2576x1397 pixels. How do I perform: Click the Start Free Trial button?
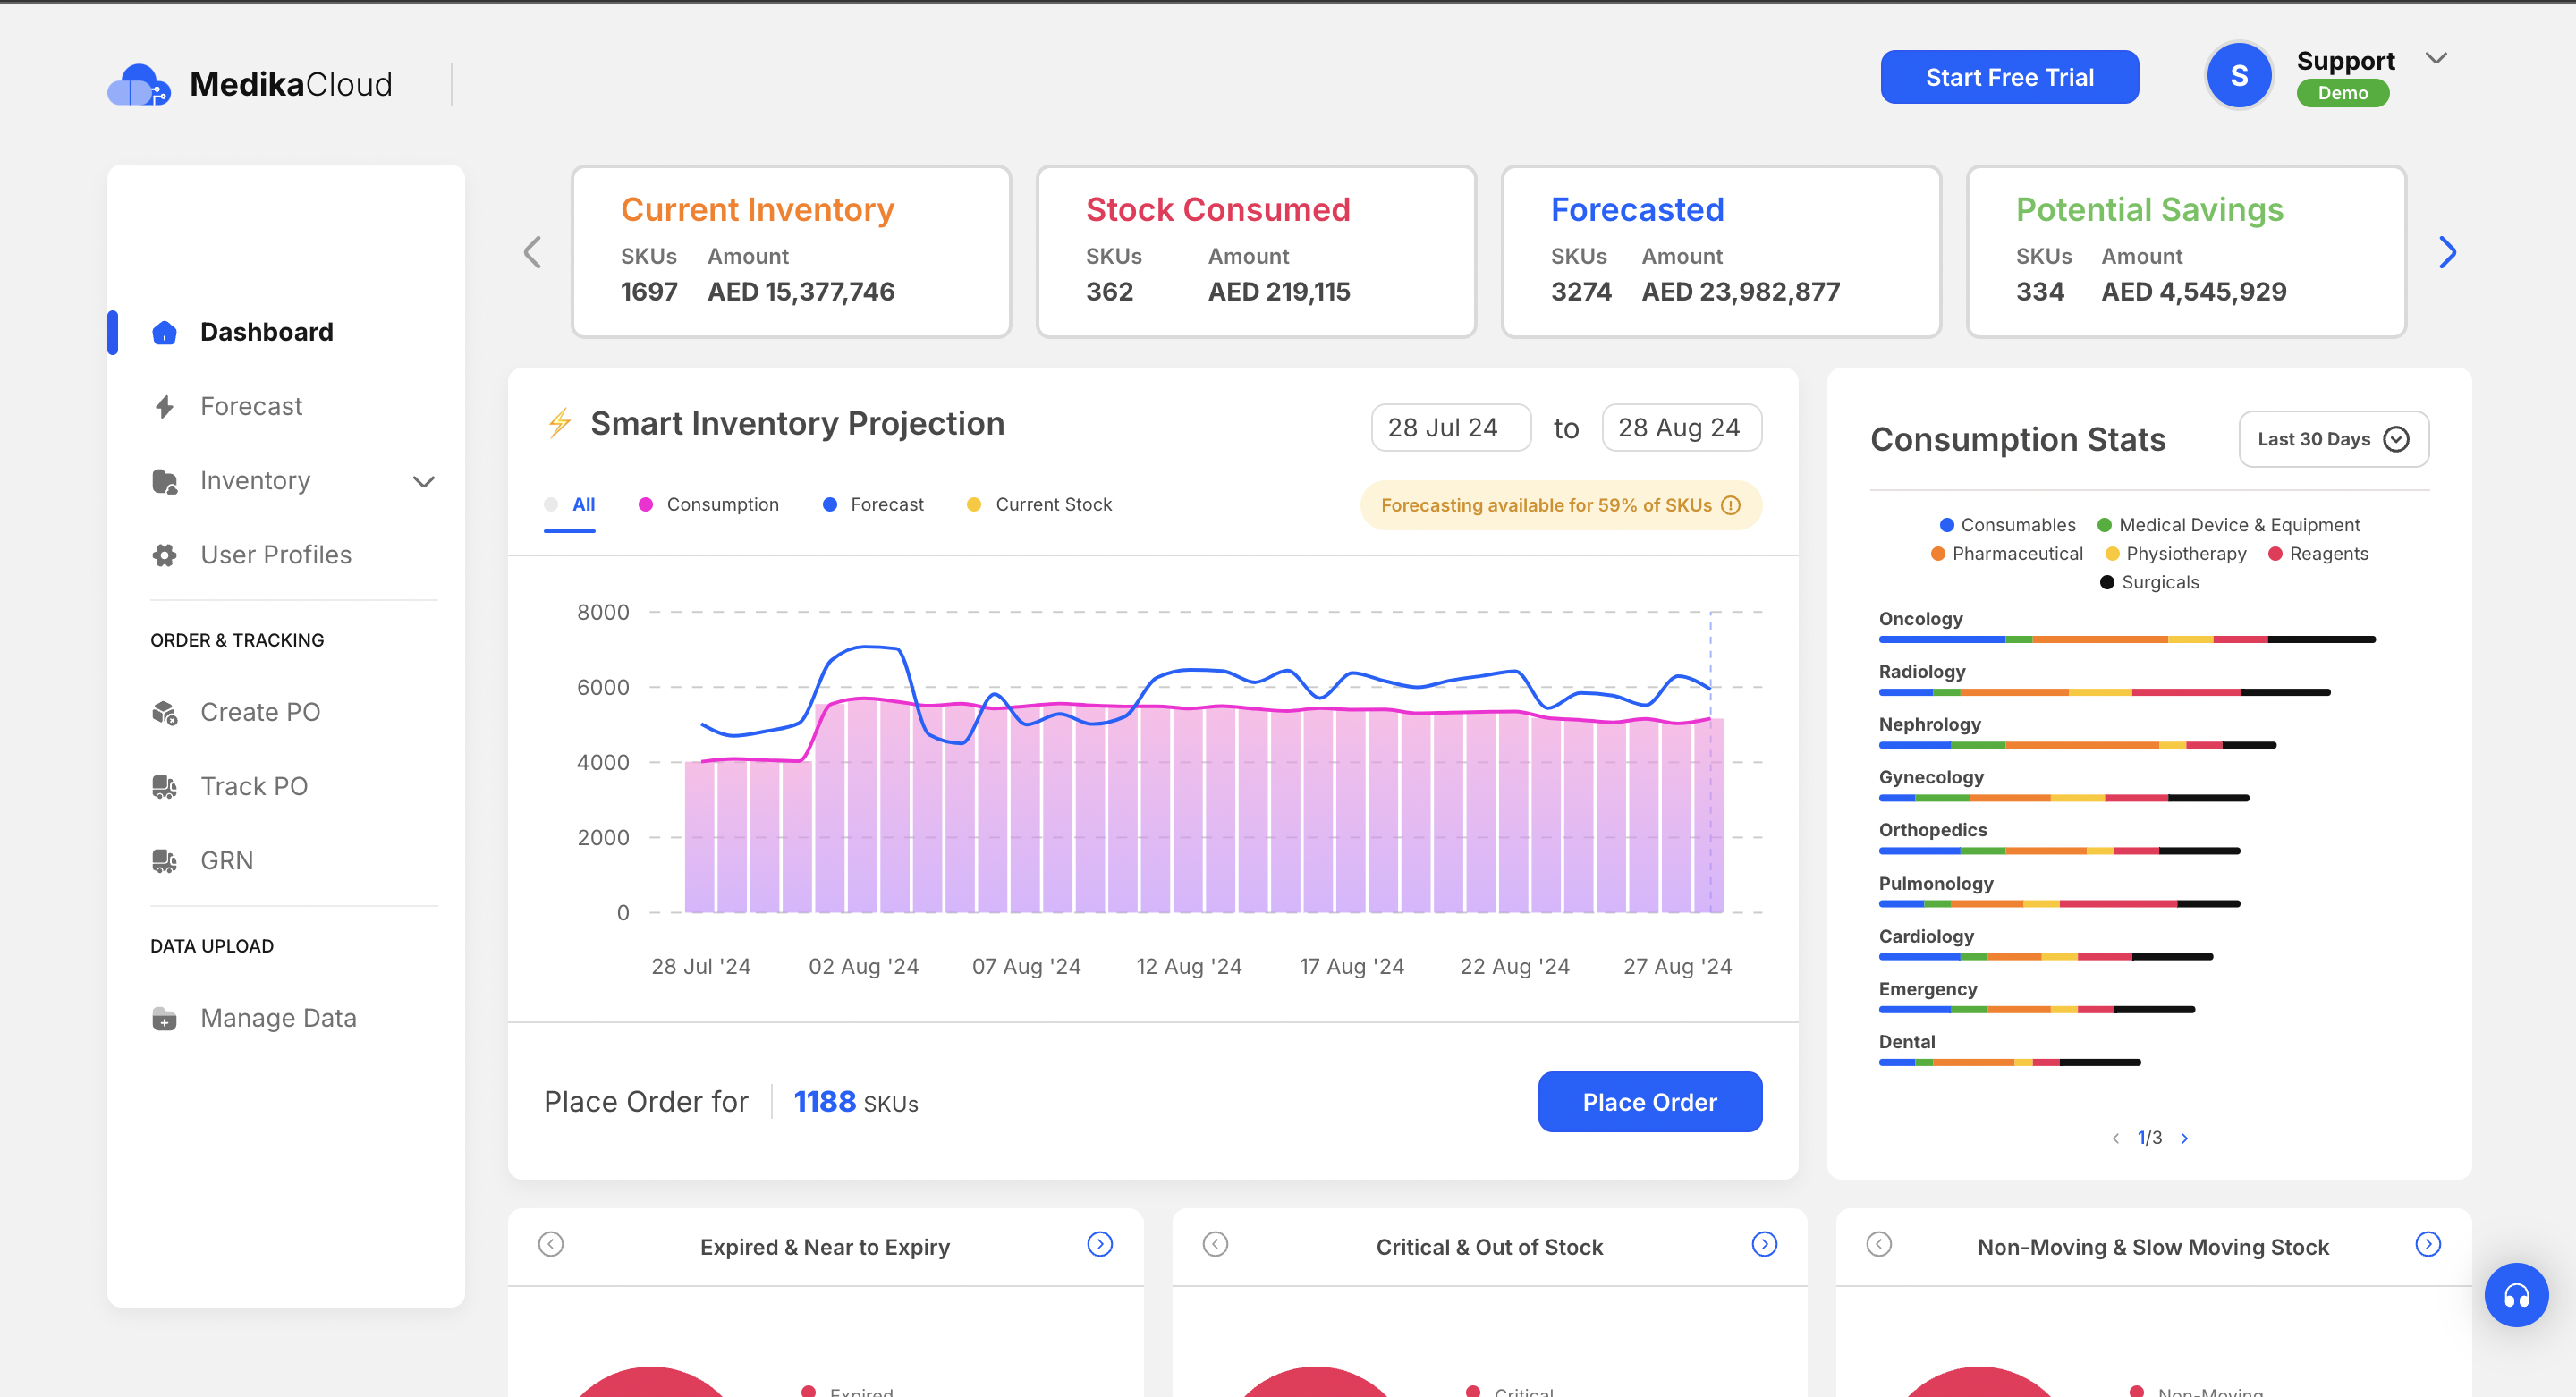[x=2008, y=77]
